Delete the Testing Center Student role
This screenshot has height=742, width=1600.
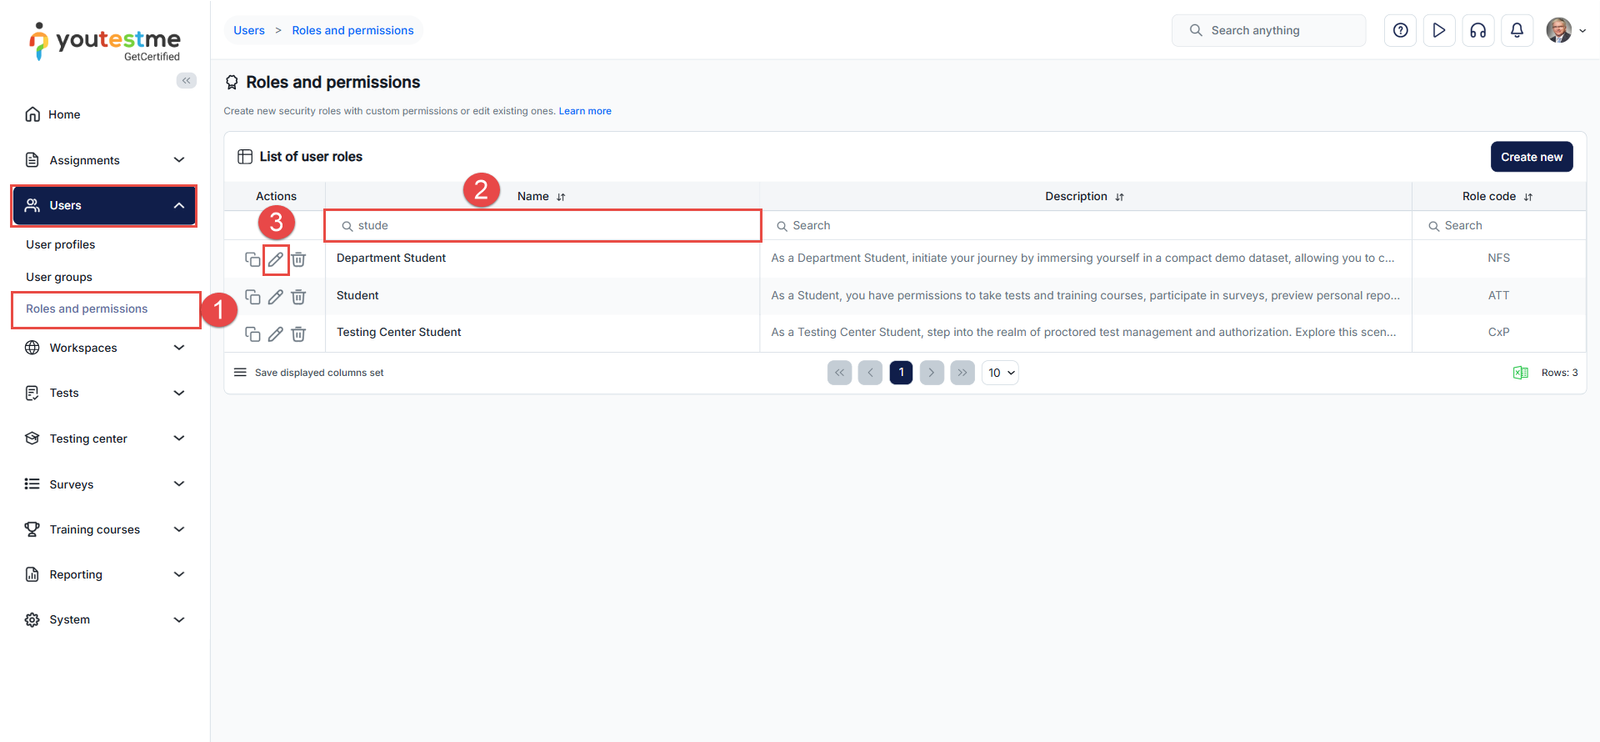[298, 334]
